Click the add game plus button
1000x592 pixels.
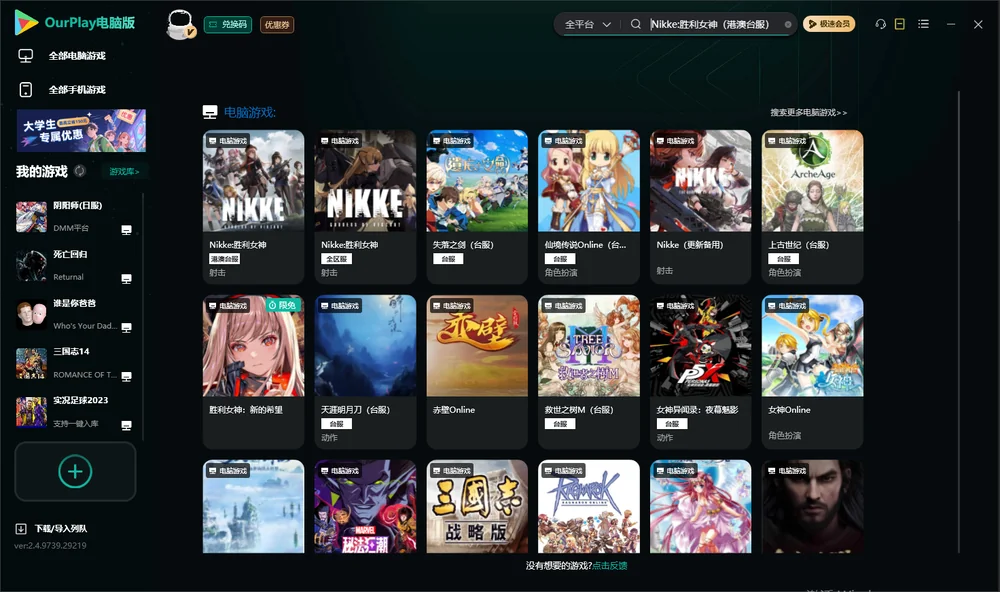coord(75,471)
